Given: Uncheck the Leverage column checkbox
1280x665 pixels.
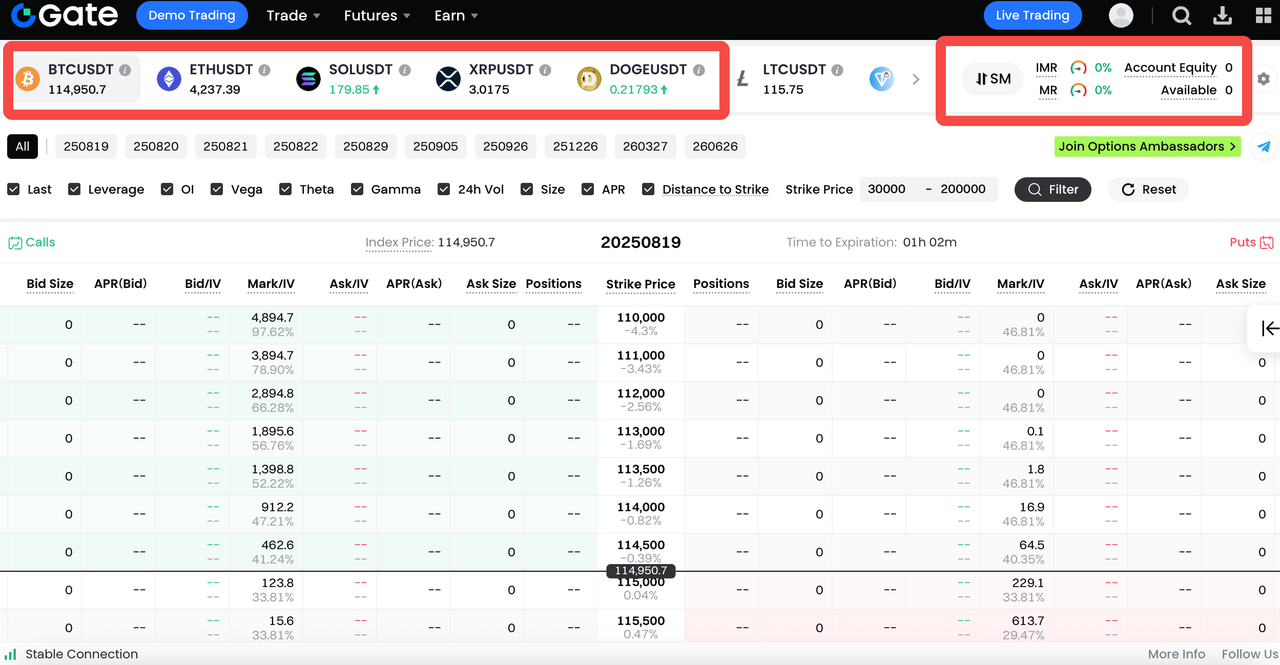Looking at the screenshot, I should 74,189.
